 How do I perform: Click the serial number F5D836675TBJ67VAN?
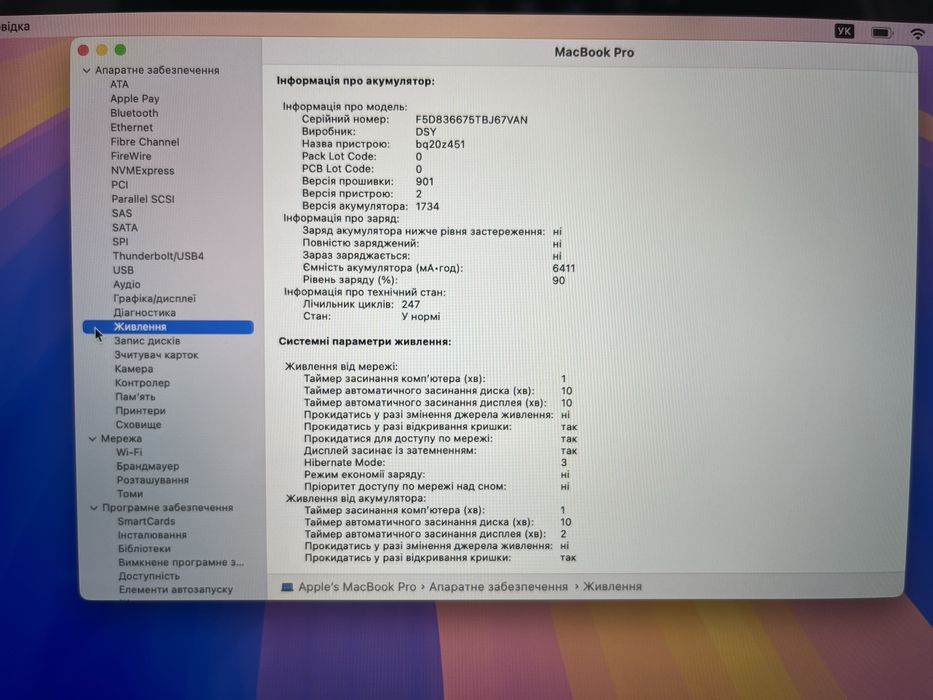(x=471, y=120)
